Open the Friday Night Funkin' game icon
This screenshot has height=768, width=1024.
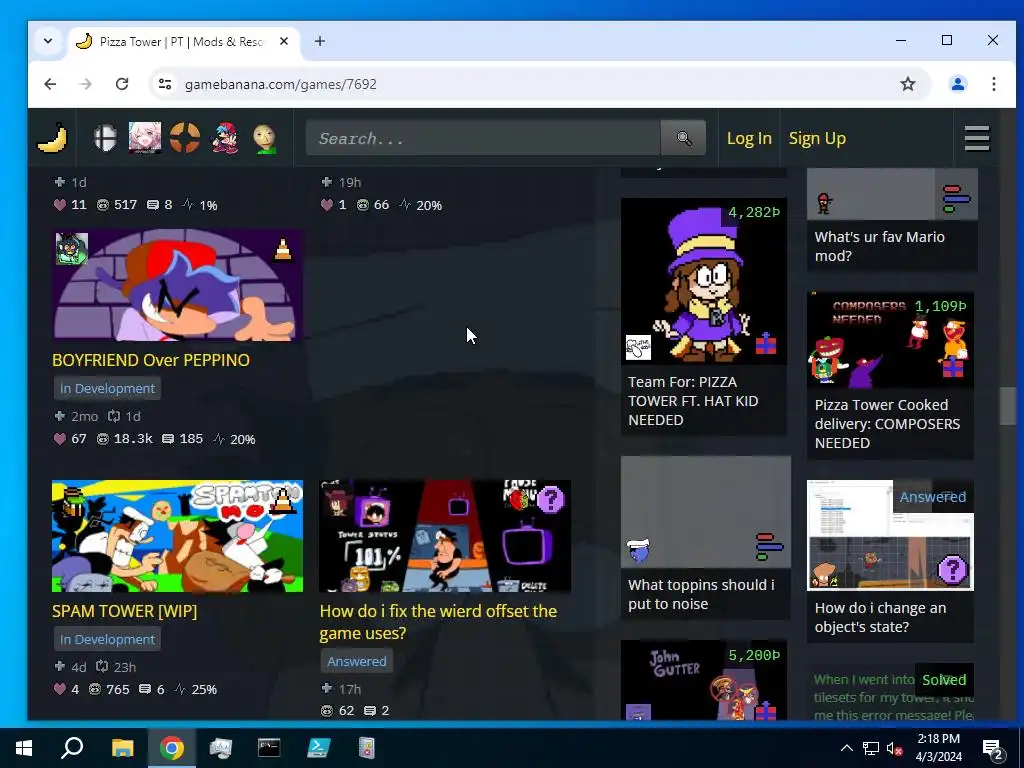tap(225, 138)
